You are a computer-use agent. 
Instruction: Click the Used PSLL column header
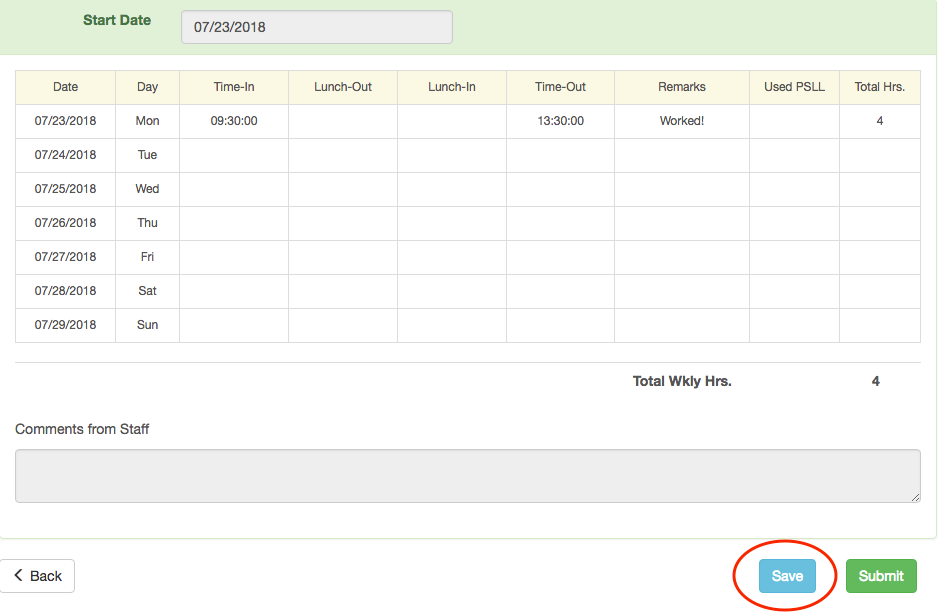pos(794,87)
